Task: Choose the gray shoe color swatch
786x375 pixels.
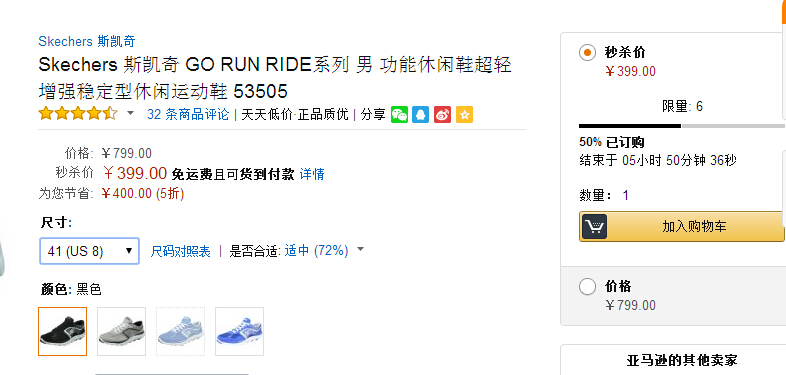Action: coord(121,331)
